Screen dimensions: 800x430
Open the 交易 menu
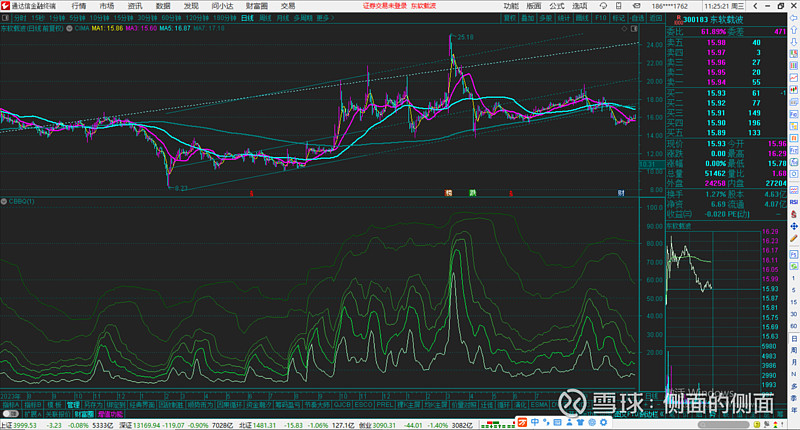pos(288,6)
